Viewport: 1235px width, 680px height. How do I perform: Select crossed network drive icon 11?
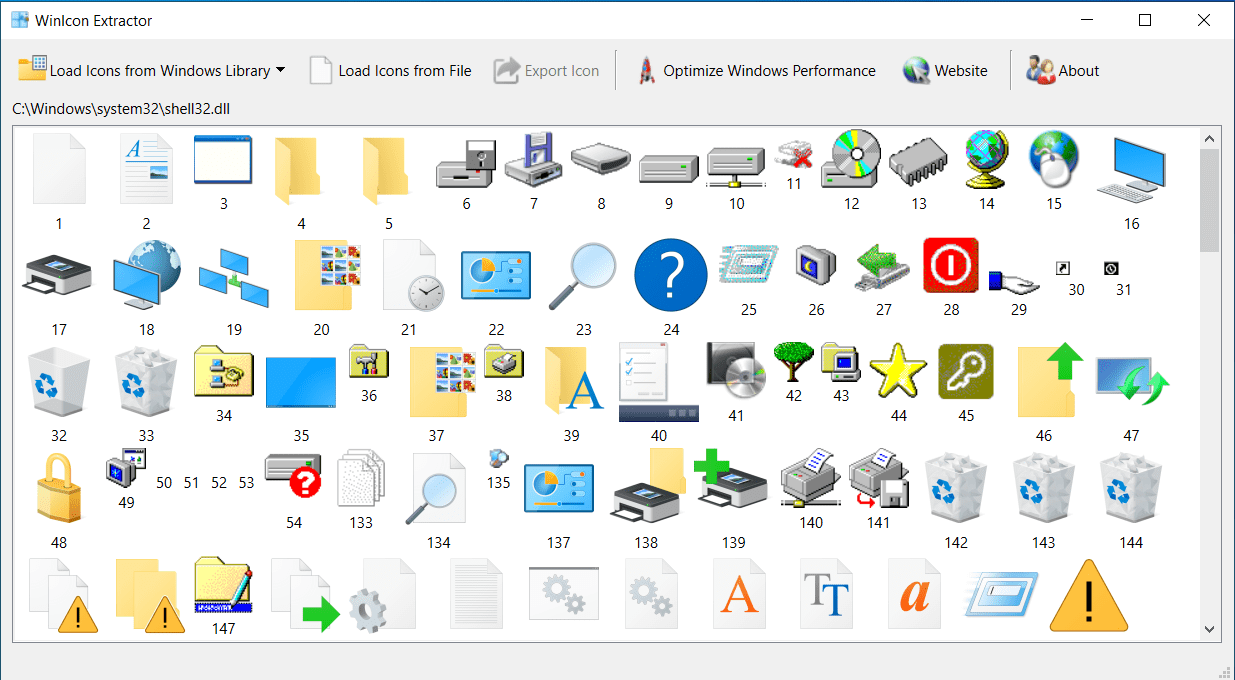tap(794, 154)
